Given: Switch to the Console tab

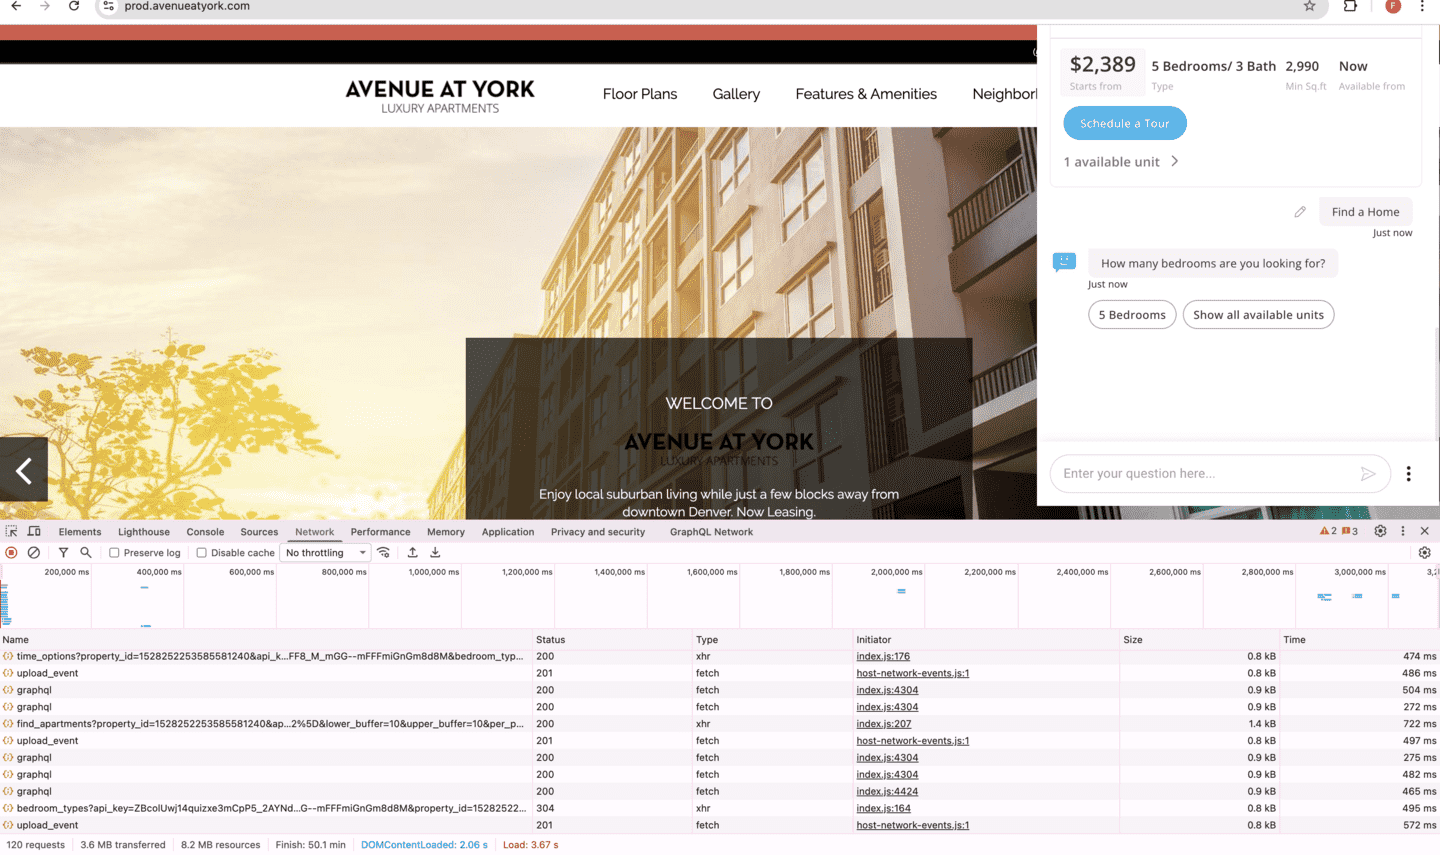Looking at the screenshot, I should pos(205,532).
